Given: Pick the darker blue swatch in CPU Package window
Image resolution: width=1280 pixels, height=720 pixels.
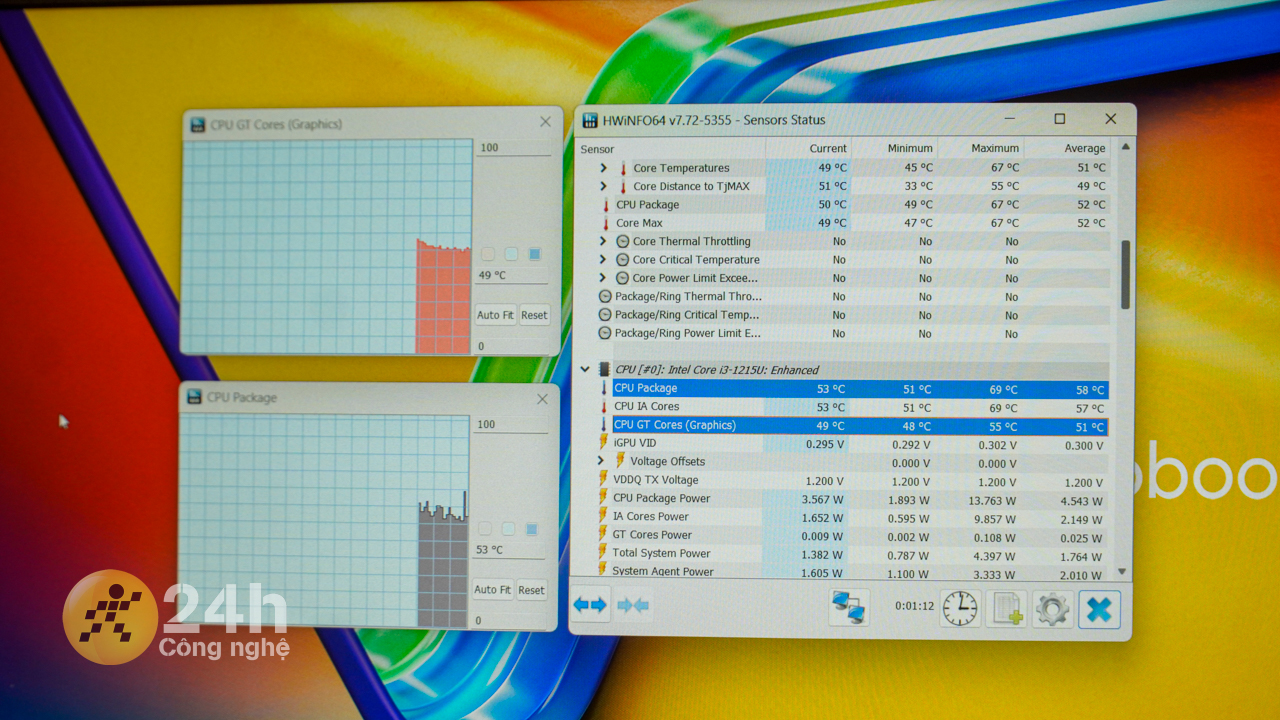Looking at the screenshot, I should pos(531,529).
